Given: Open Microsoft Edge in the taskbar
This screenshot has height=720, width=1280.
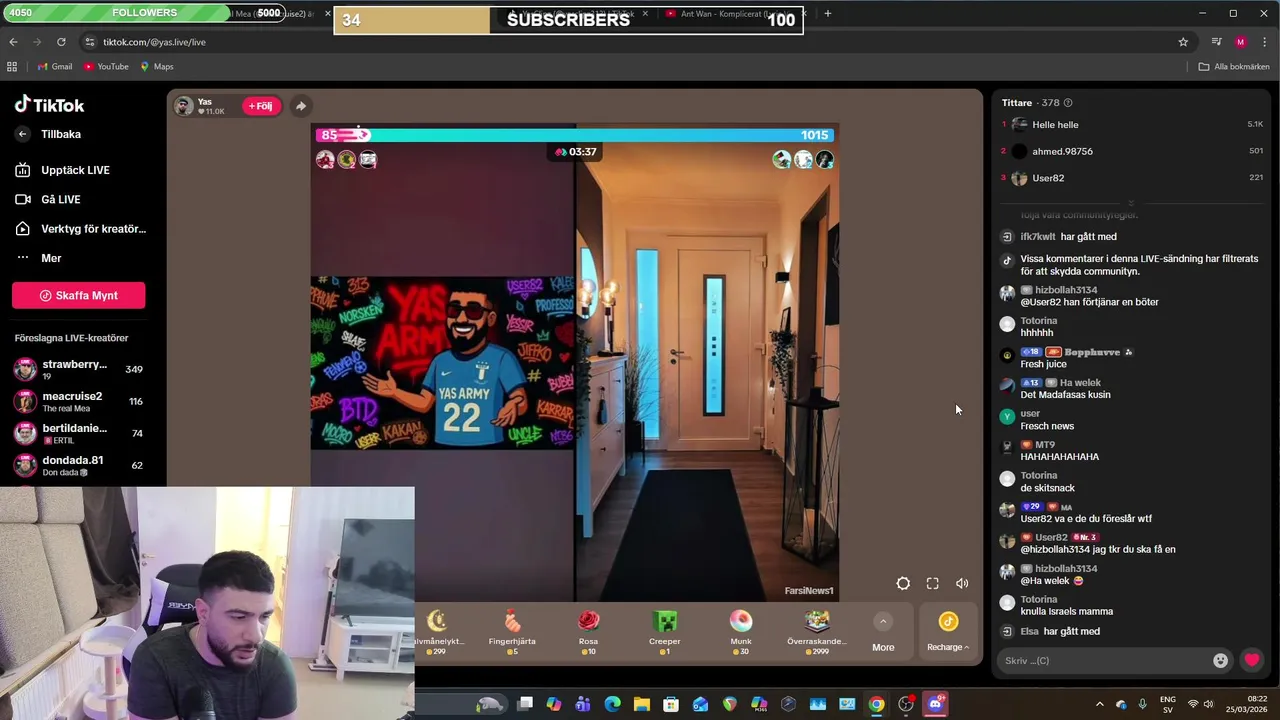Looking at the screenshot, I should 612,704.
